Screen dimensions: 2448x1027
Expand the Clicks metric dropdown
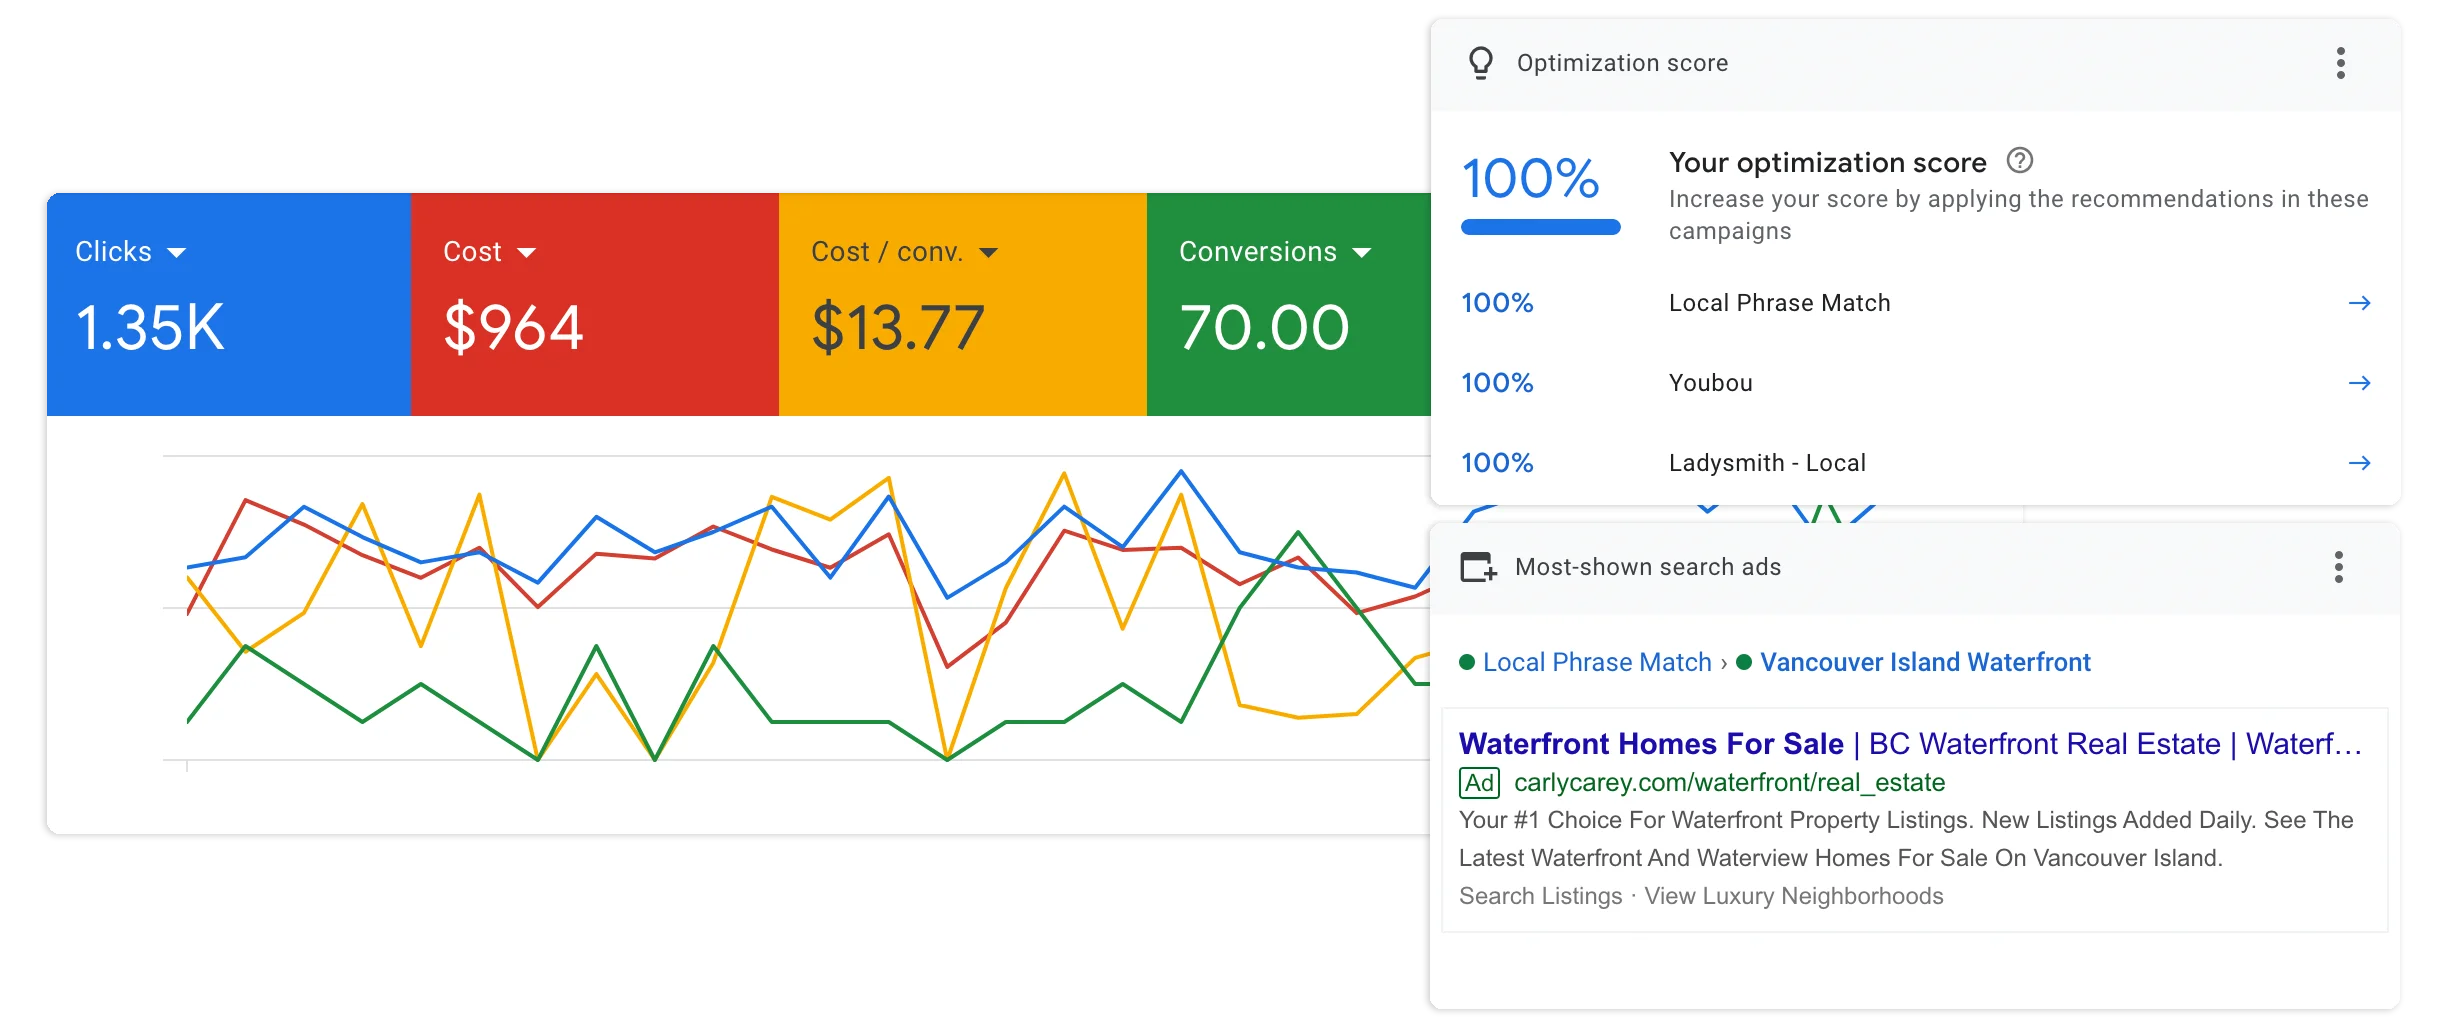tap(177, 253)
